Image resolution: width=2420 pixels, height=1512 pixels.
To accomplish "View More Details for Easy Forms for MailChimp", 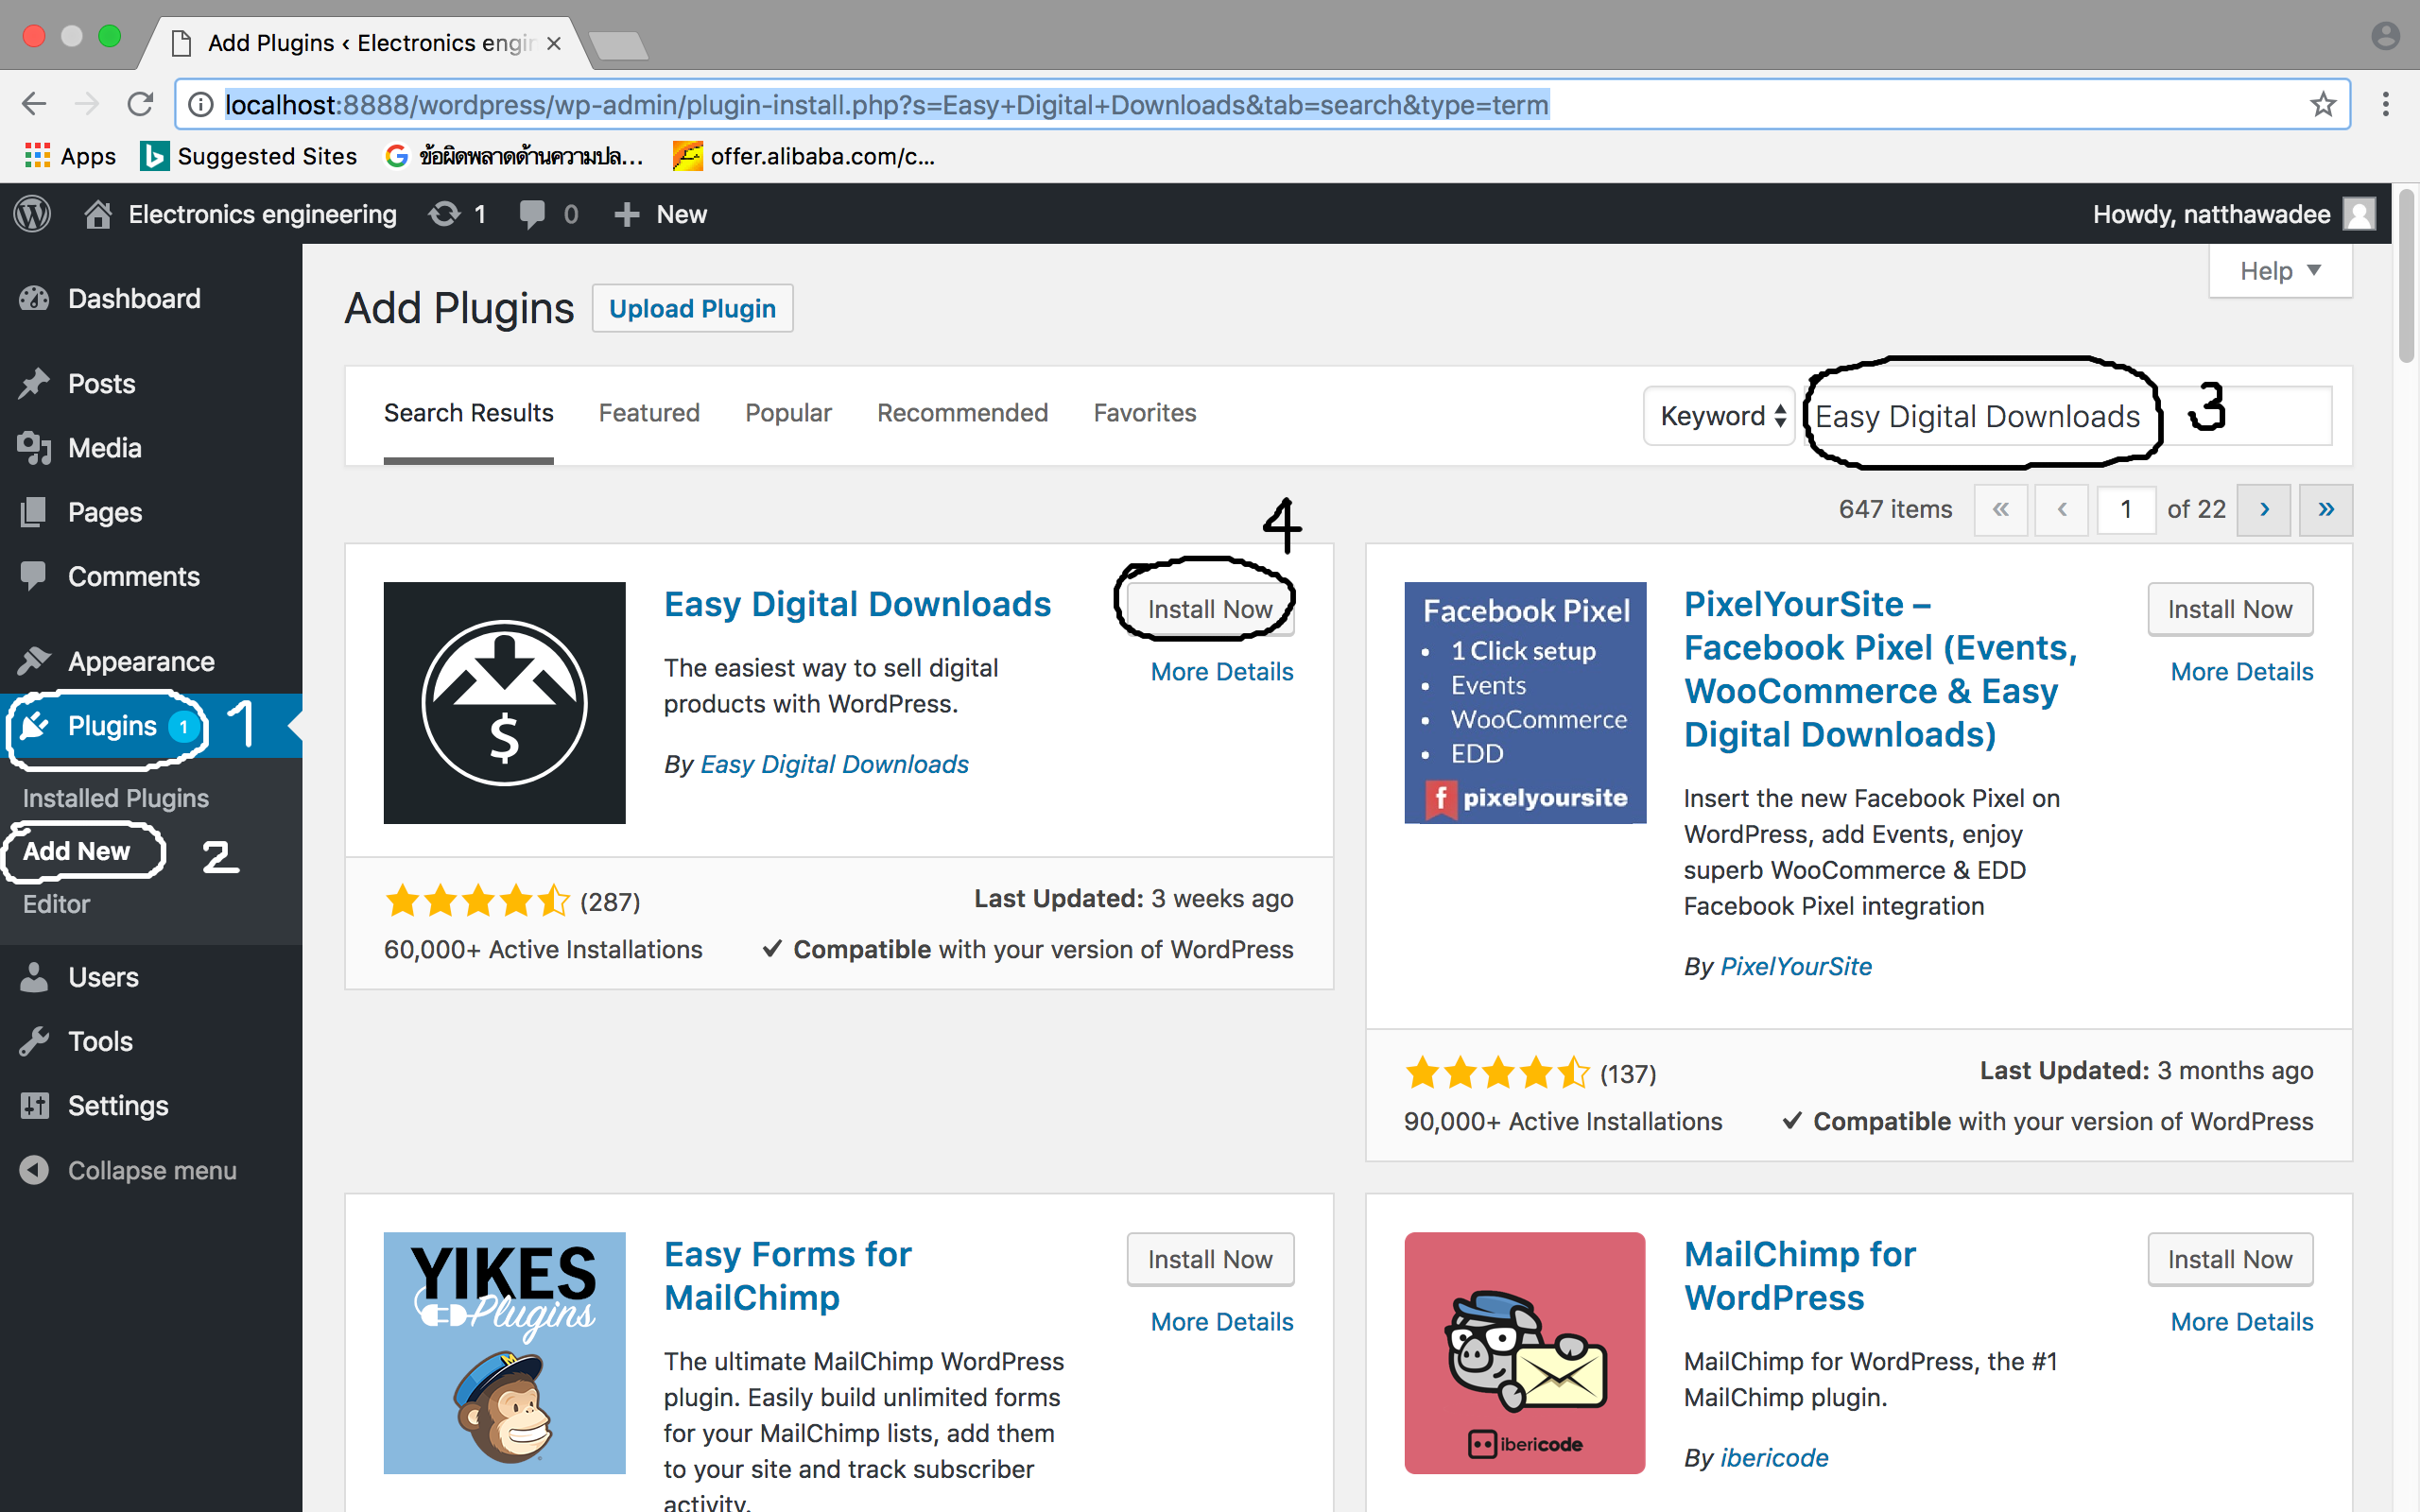I will [1222, 1322].
